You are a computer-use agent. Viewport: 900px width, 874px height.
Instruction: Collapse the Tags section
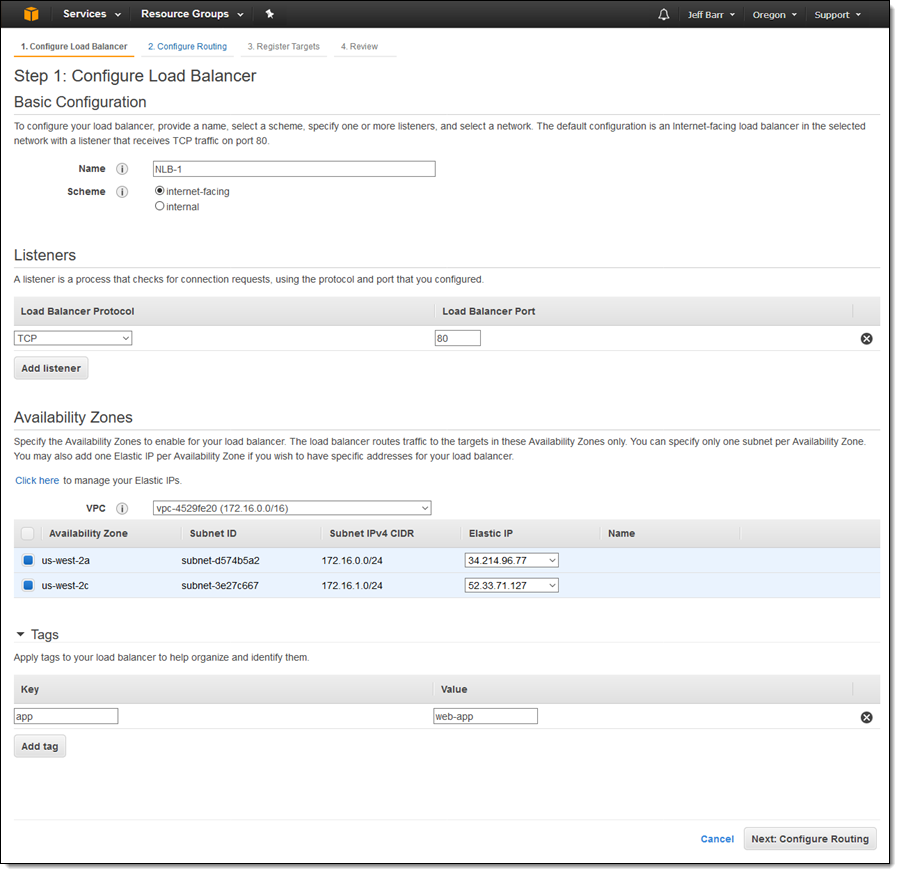(21, 635)
